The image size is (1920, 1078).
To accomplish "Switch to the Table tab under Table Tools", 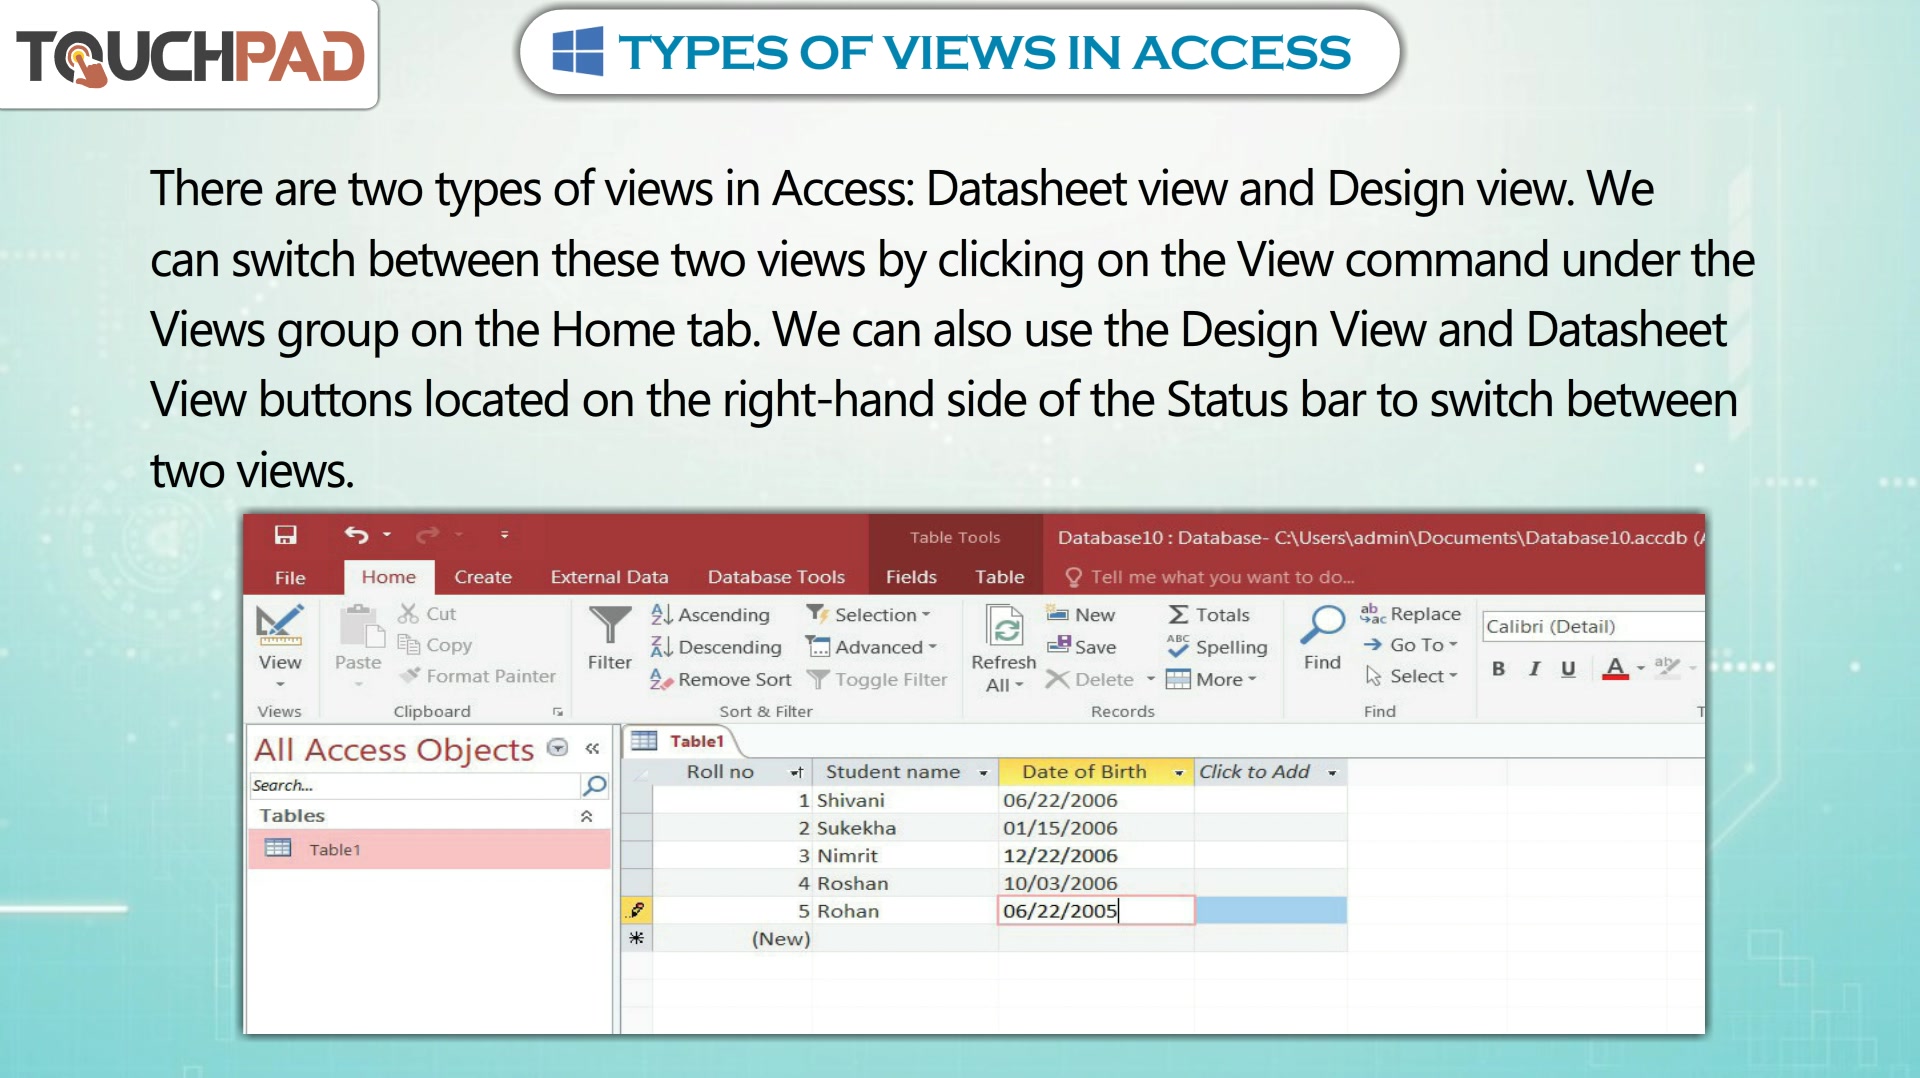I will coord(999,577).
